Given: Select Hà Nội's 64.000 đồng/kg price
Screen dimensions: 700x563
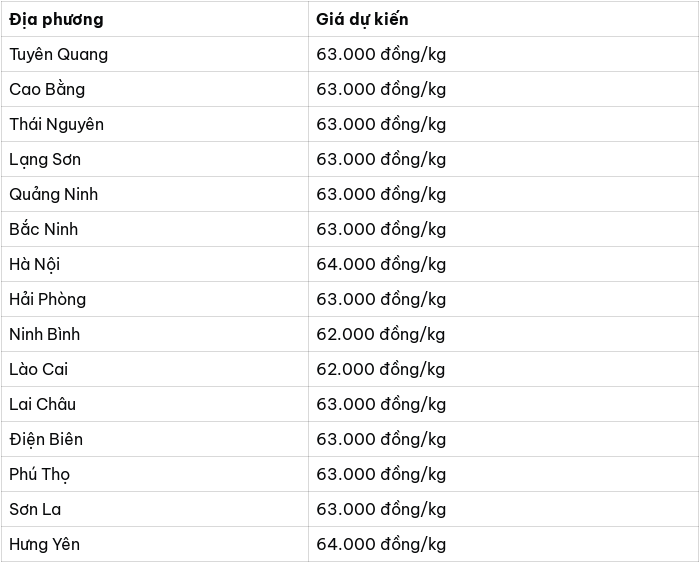Looking at the screenshot, I should (x=381, y=264).
